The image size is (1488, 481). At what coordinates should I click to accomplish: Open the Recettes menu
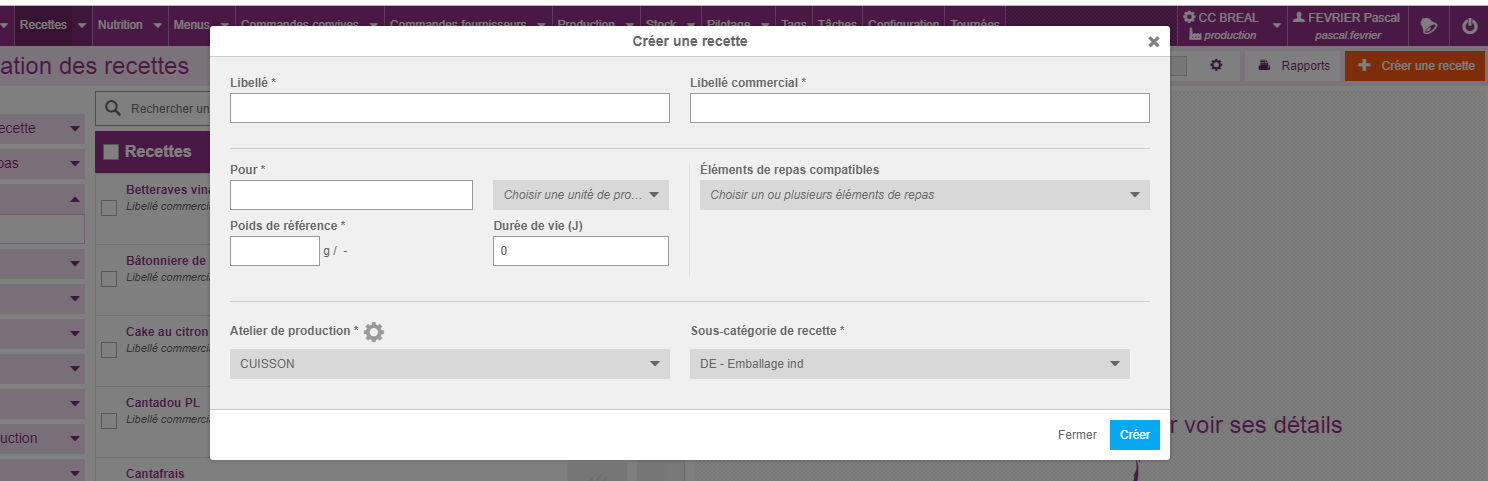point(43,24)
